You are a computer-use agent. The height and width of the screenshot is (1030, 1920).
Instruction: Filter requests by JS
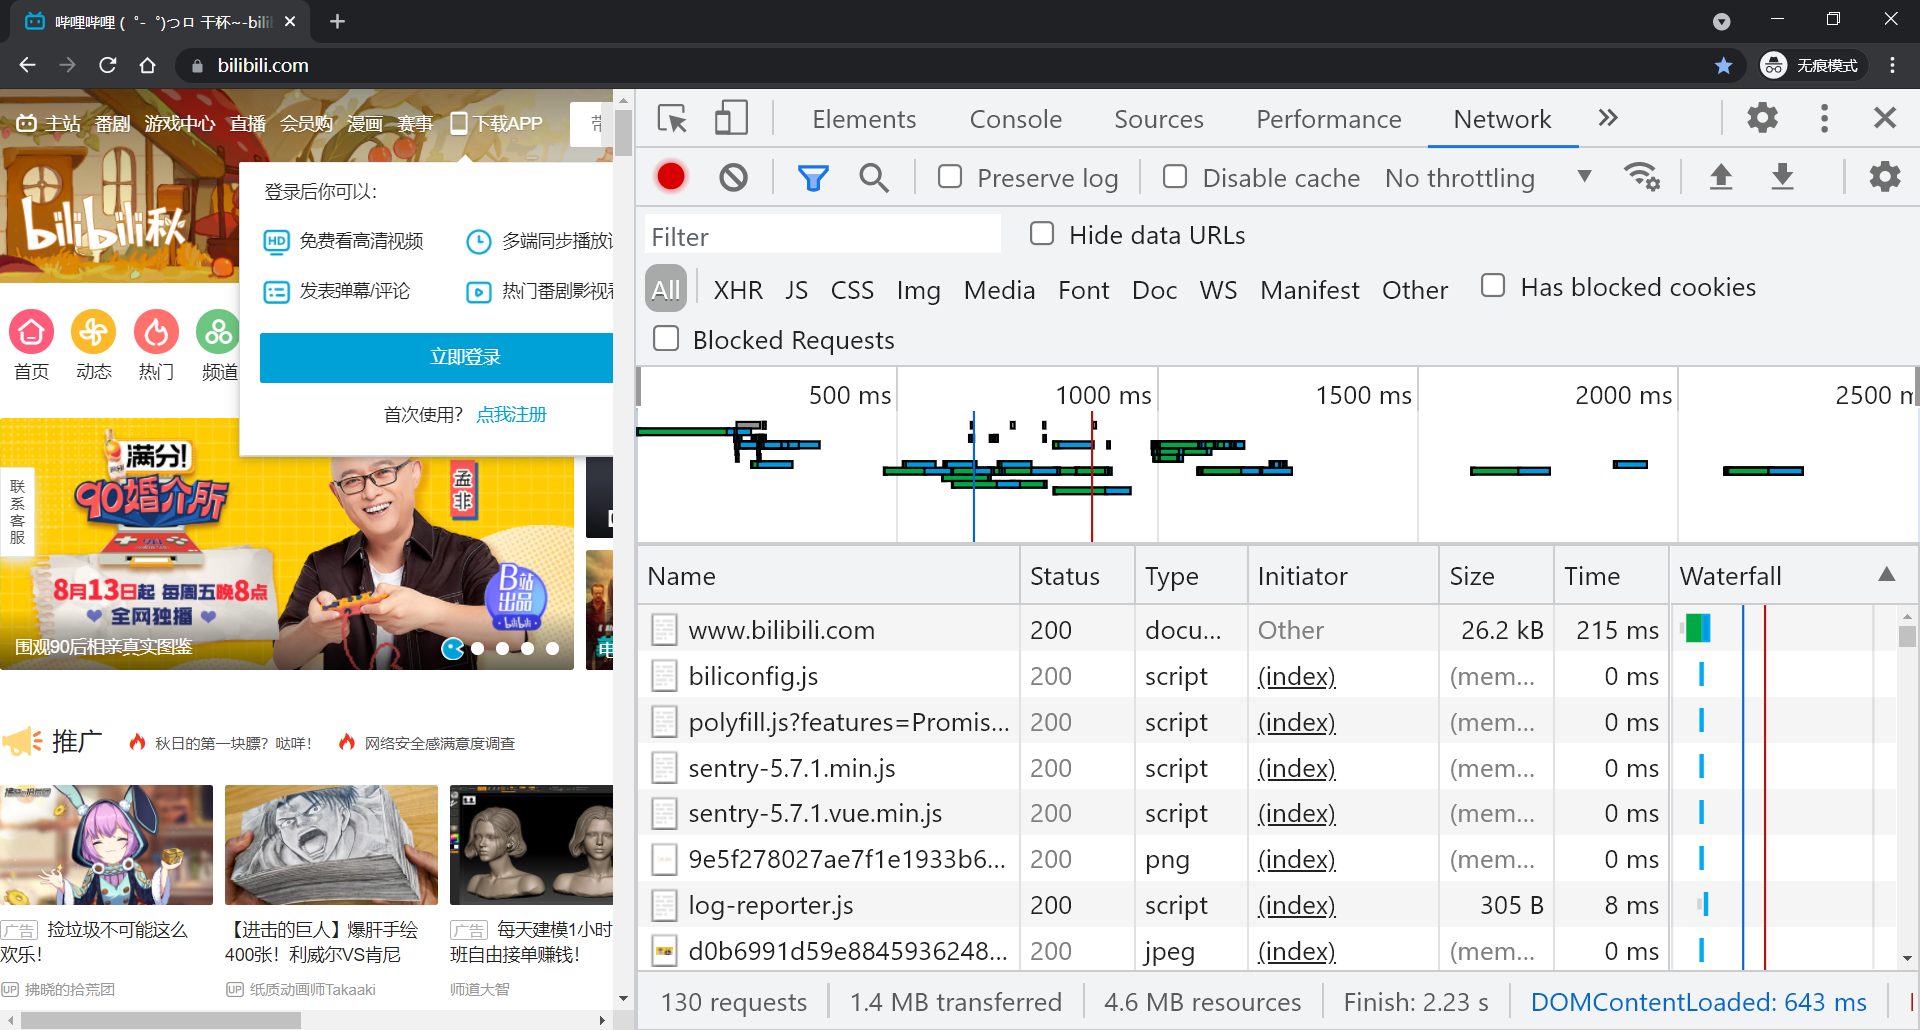(796, 290)
